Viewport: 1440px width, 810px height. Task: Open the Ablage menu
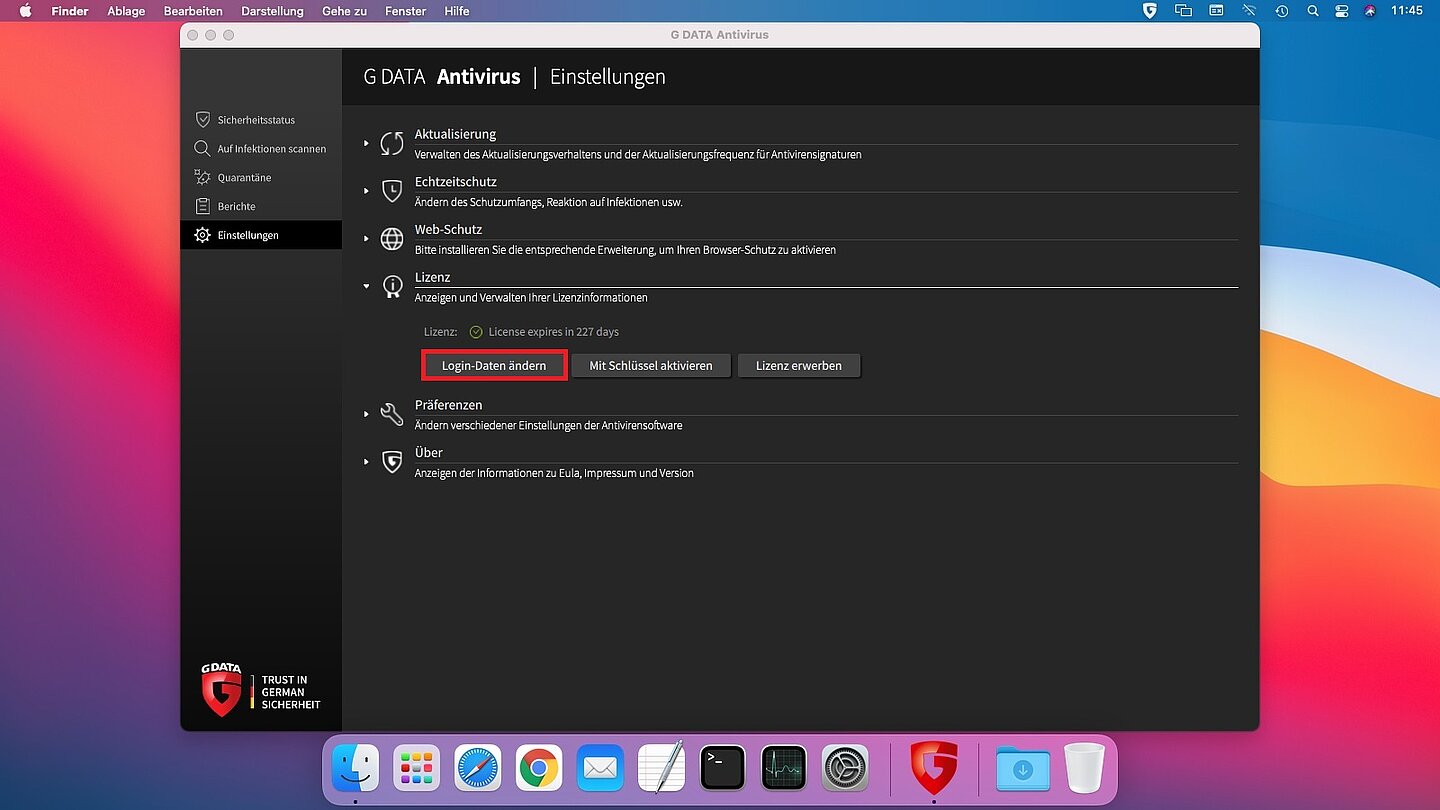pos(126,11)
